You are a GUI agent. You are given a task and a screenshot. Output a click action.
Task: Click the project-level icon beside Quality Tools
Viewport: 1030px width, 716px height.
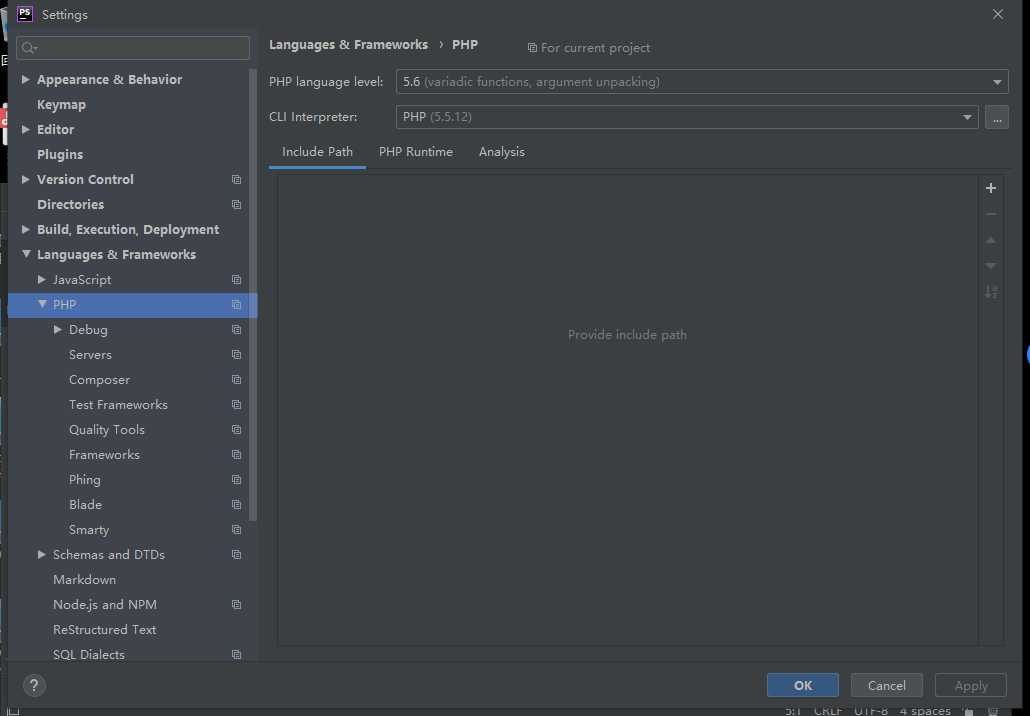click(x=236, y=430)
